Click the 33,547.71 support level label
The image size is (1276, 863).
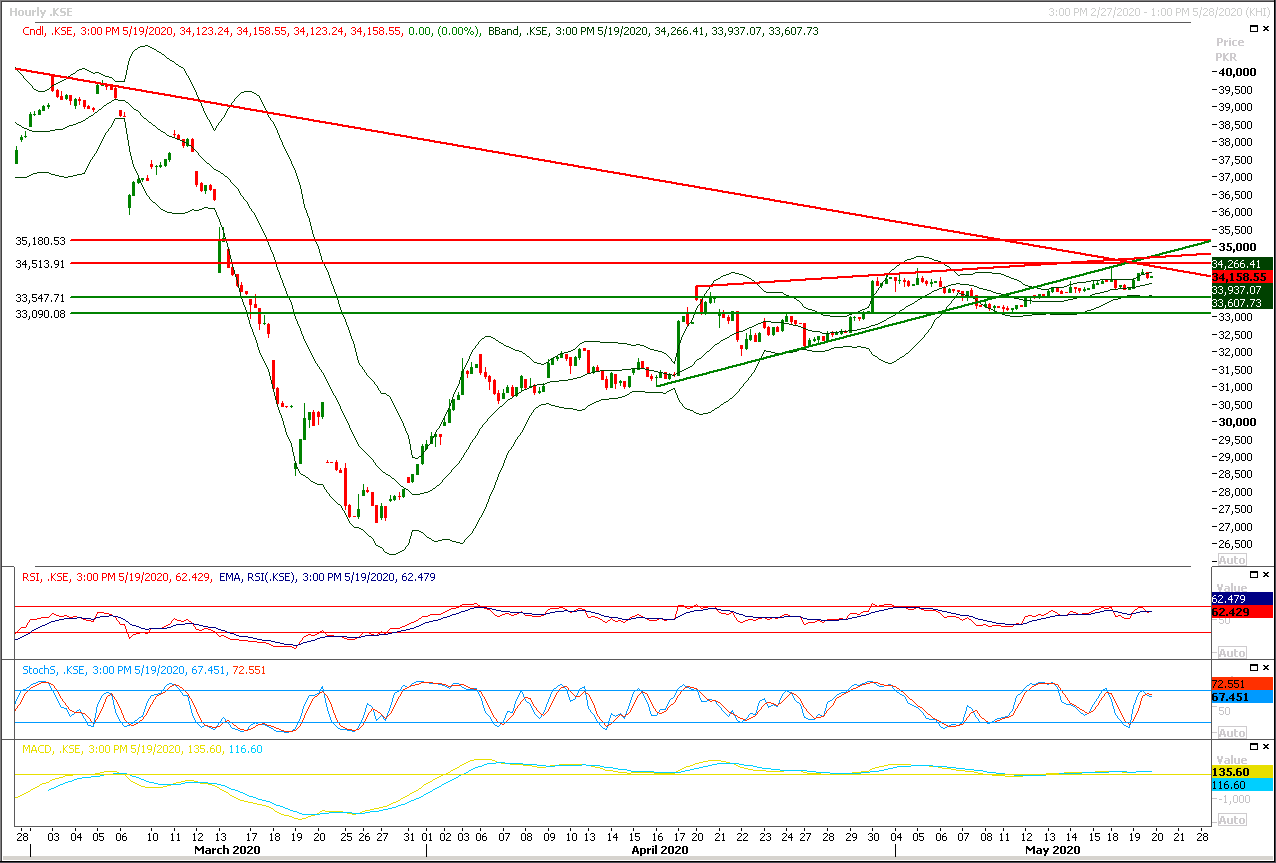[41, 298]
